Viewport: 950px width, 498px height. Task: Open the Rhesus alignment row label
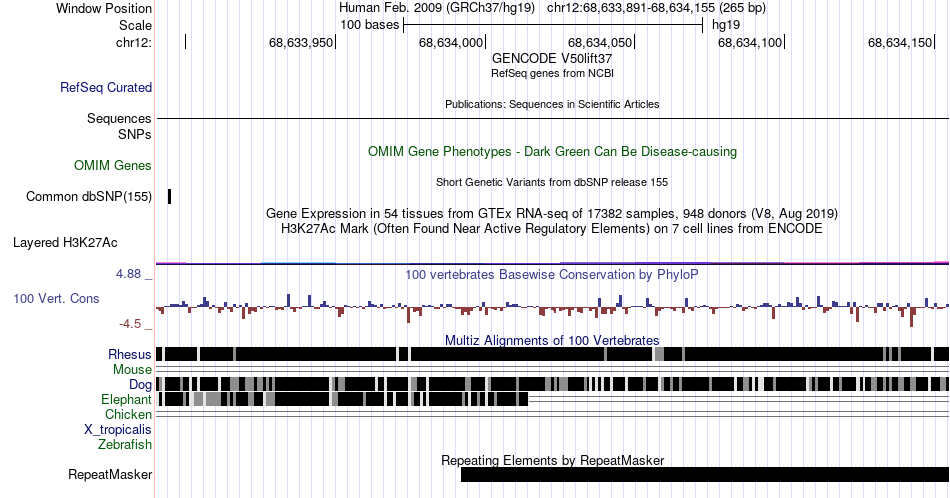[130, 354]
